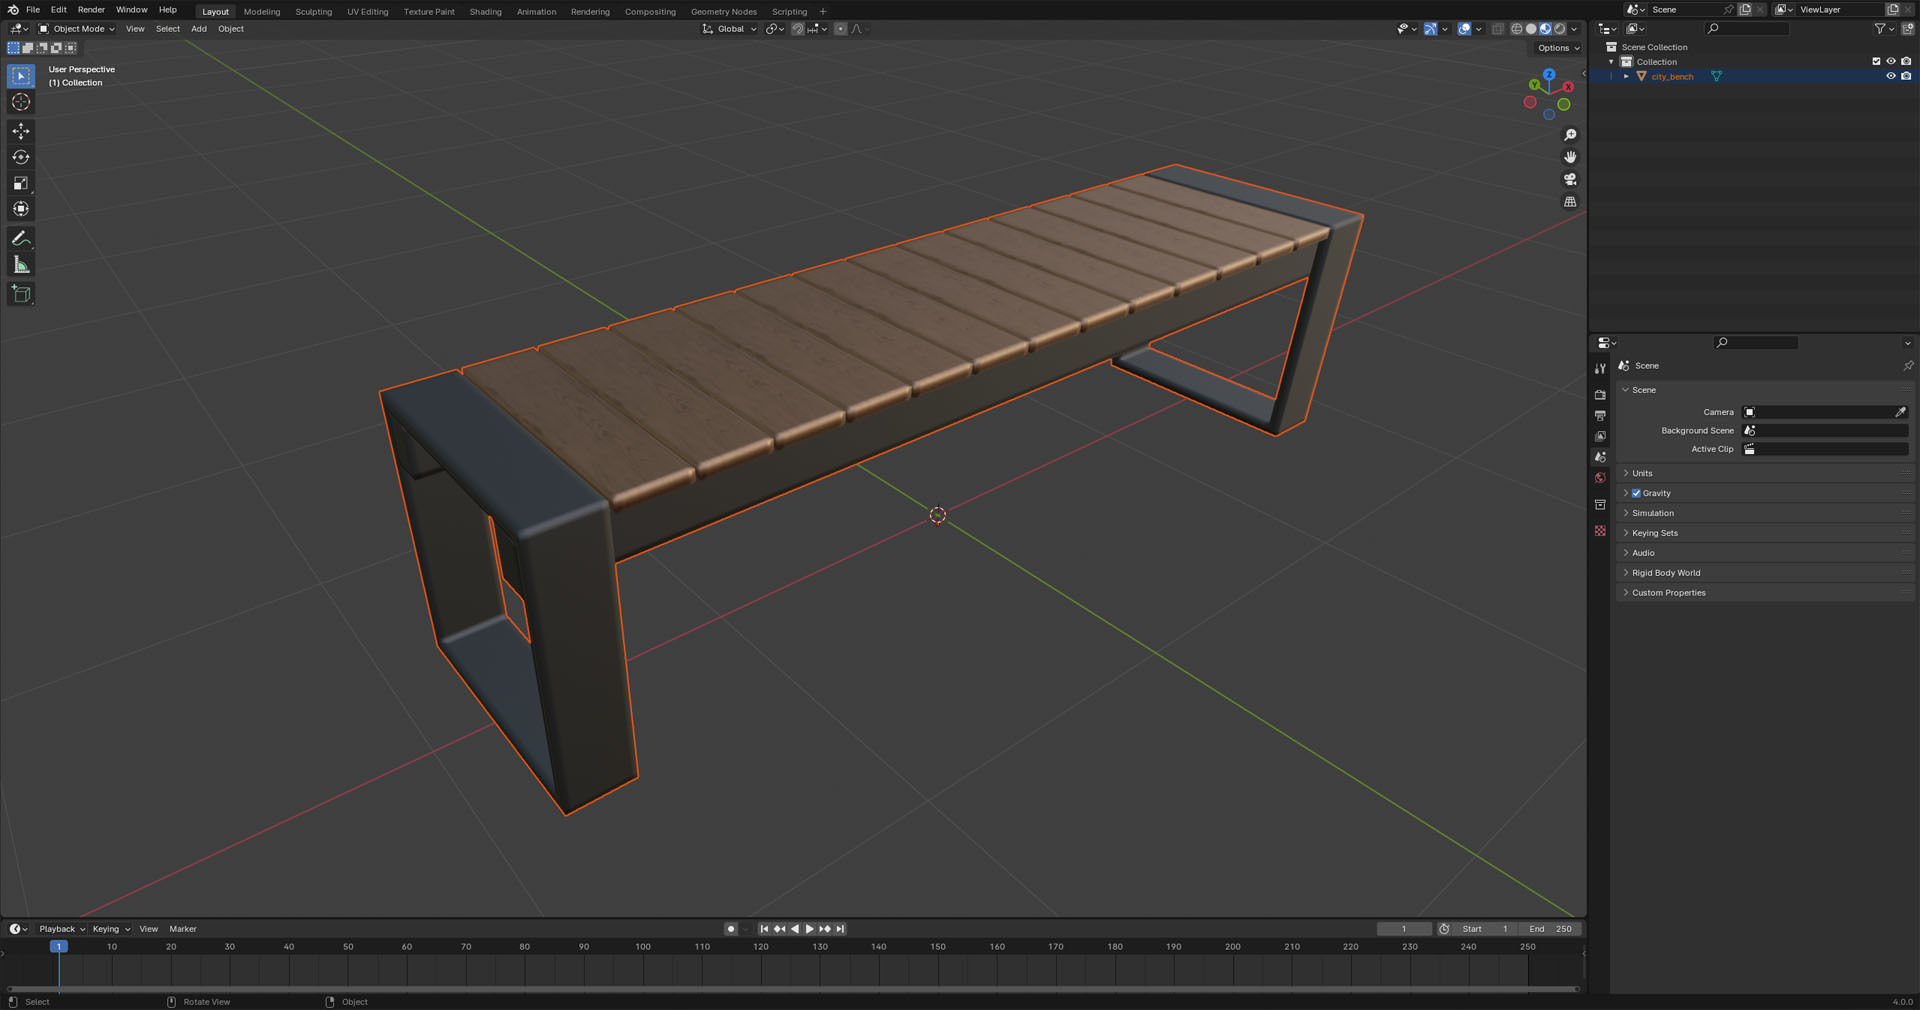Open the Object Mode dropdown
Image resolution: width=1920 pixels, height=1010 pixels.
tap(77, 29)
